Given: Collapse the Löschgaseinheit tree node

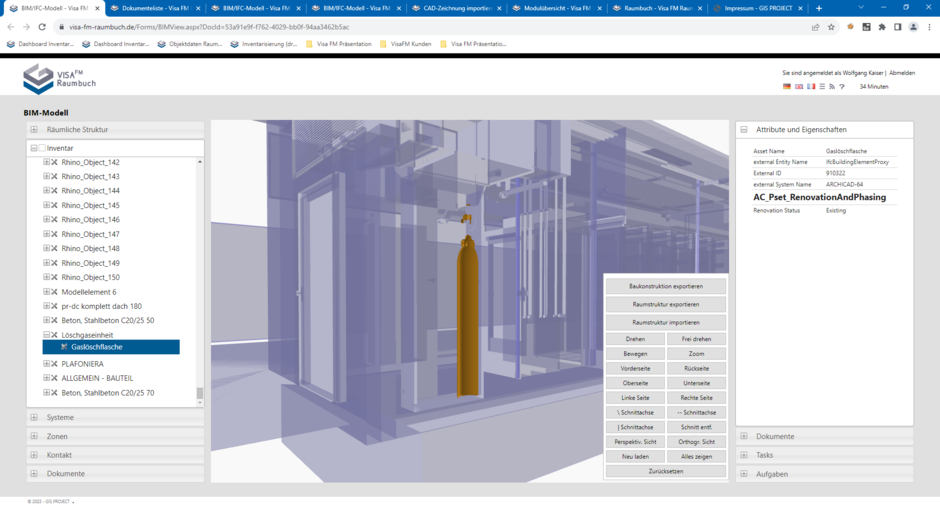Looking at the screenshot, I should click(46, 335).
